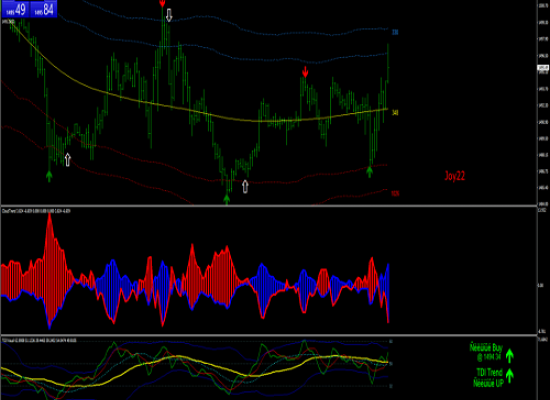Select the red Joy22 text label
The width and height of the screenshot is (550, 400).
(455, 175)
